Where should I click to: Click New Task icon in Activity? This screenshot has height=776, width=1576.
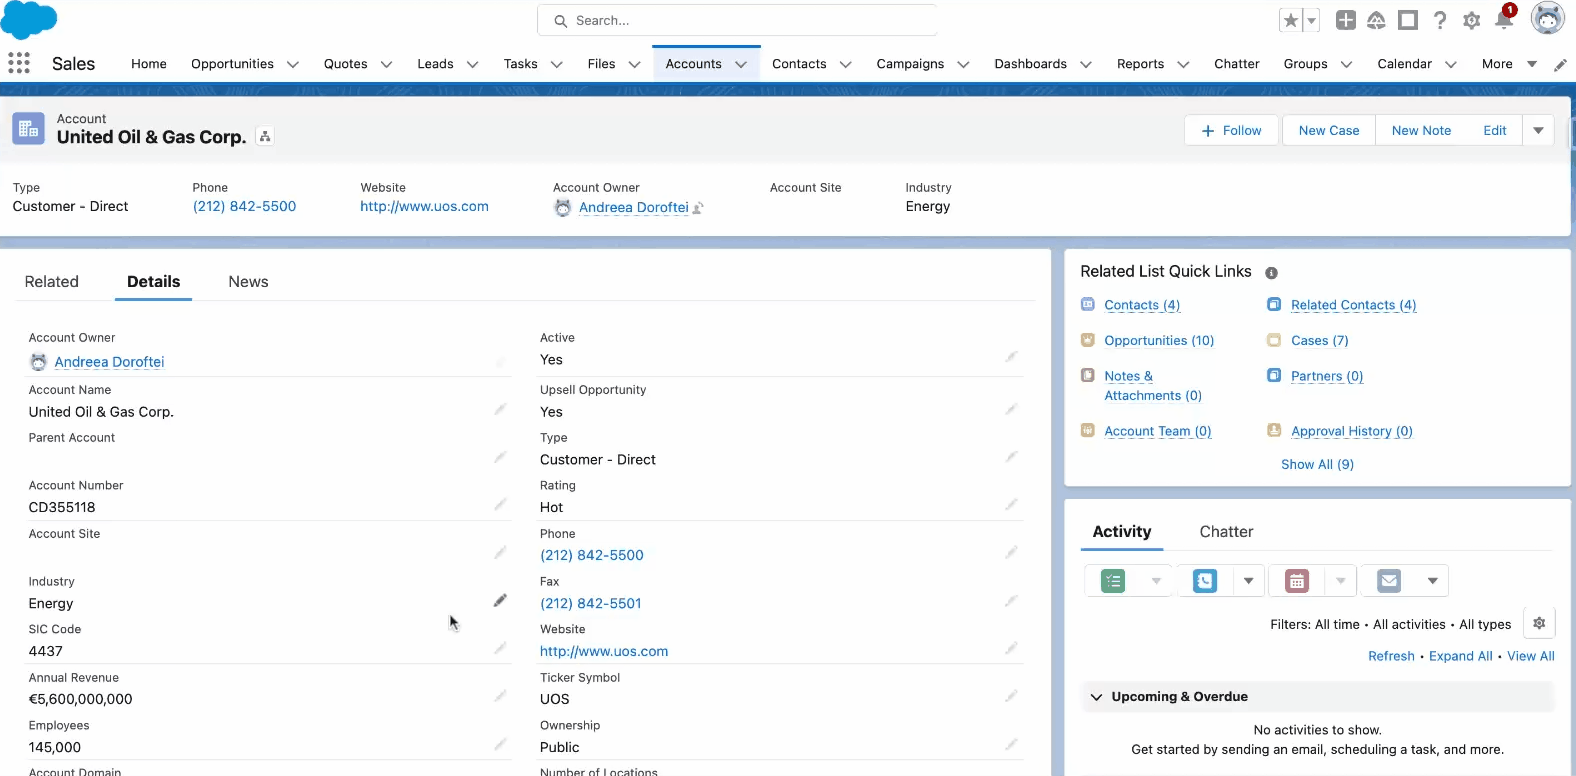pyautogui.click(x=1113, y=581)
